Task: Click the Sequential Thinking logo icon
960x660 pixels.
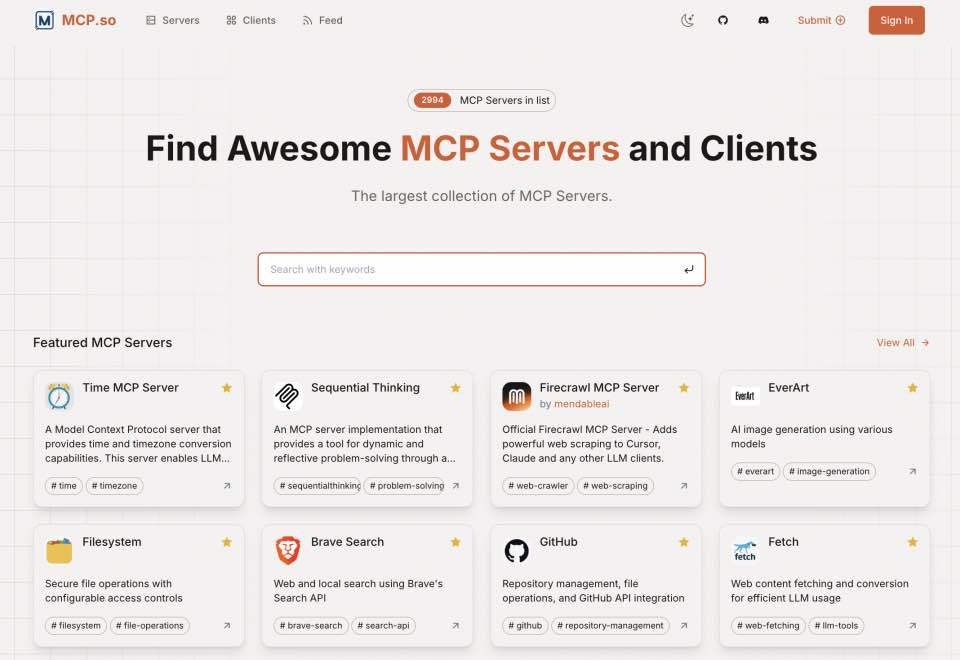Action: tap(287, 396)
